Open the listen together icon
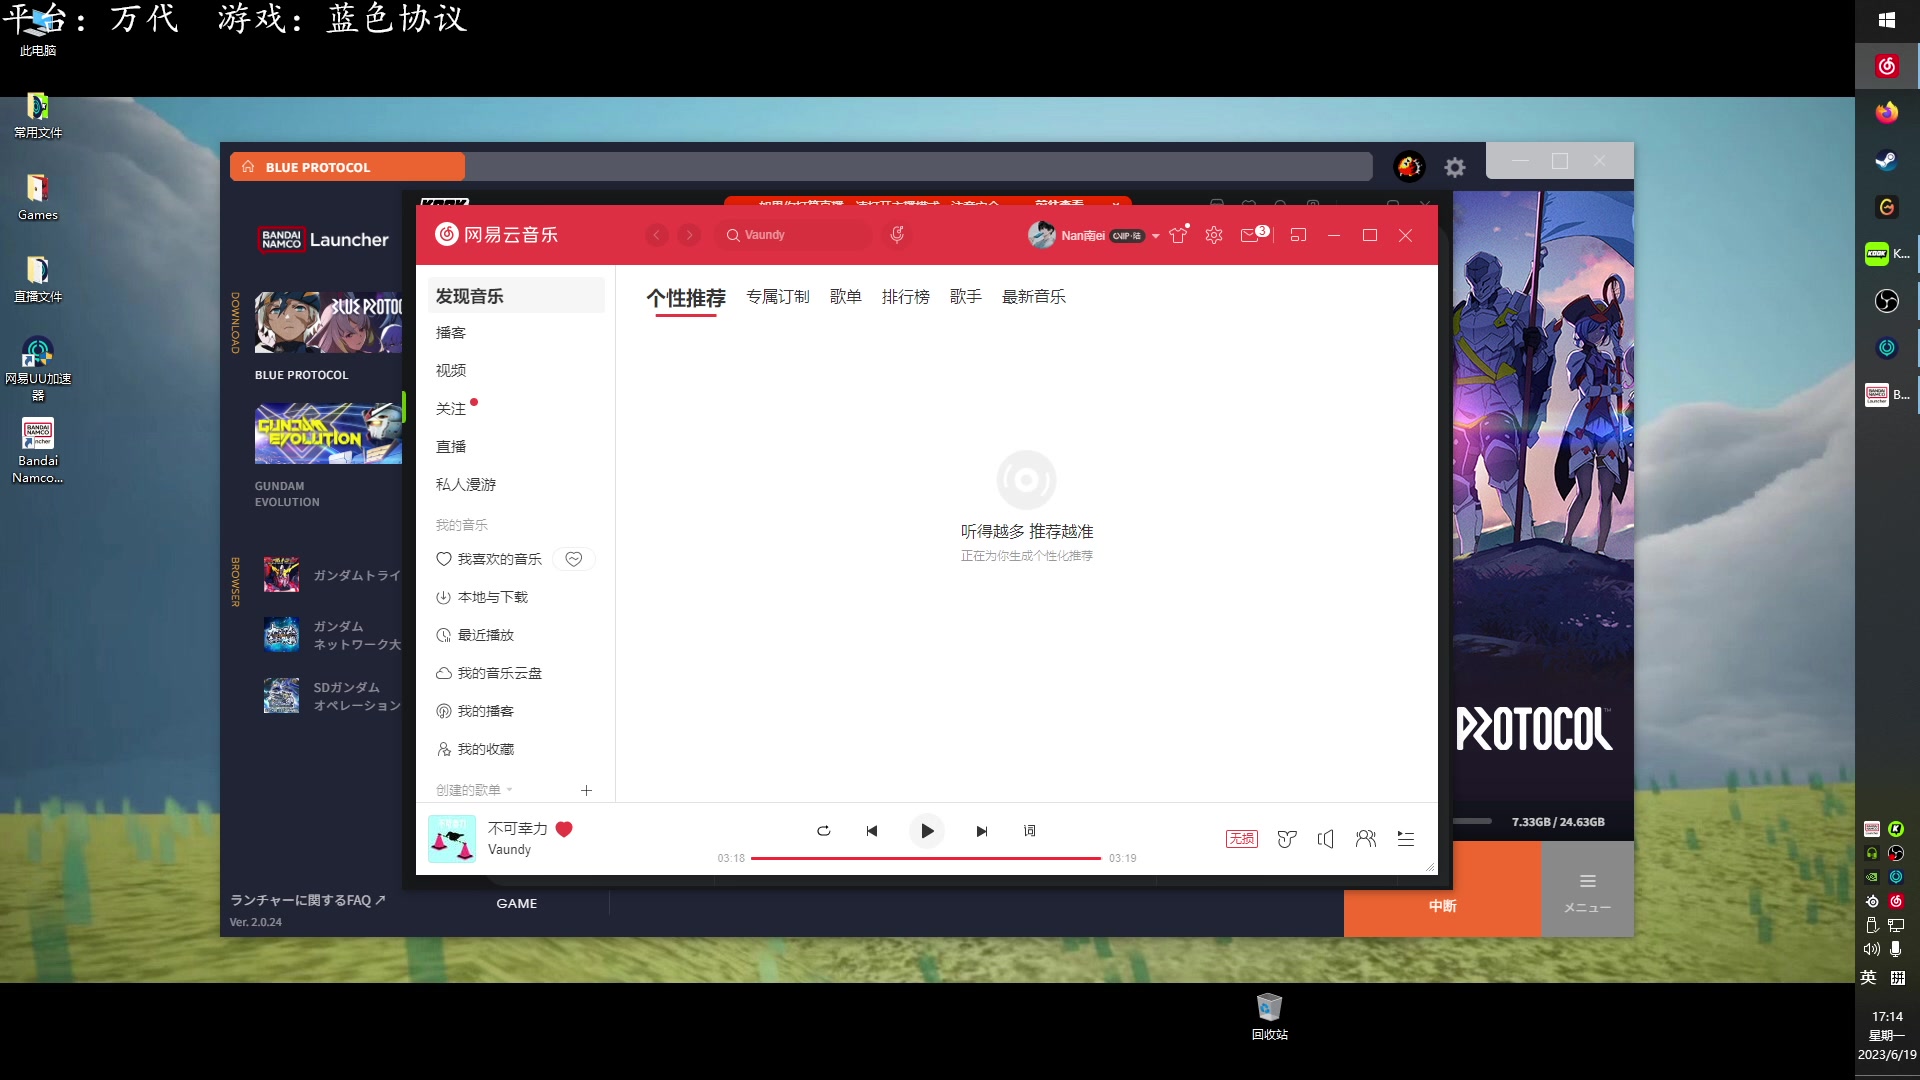1920x1080 pixels. click(1366, 839)
